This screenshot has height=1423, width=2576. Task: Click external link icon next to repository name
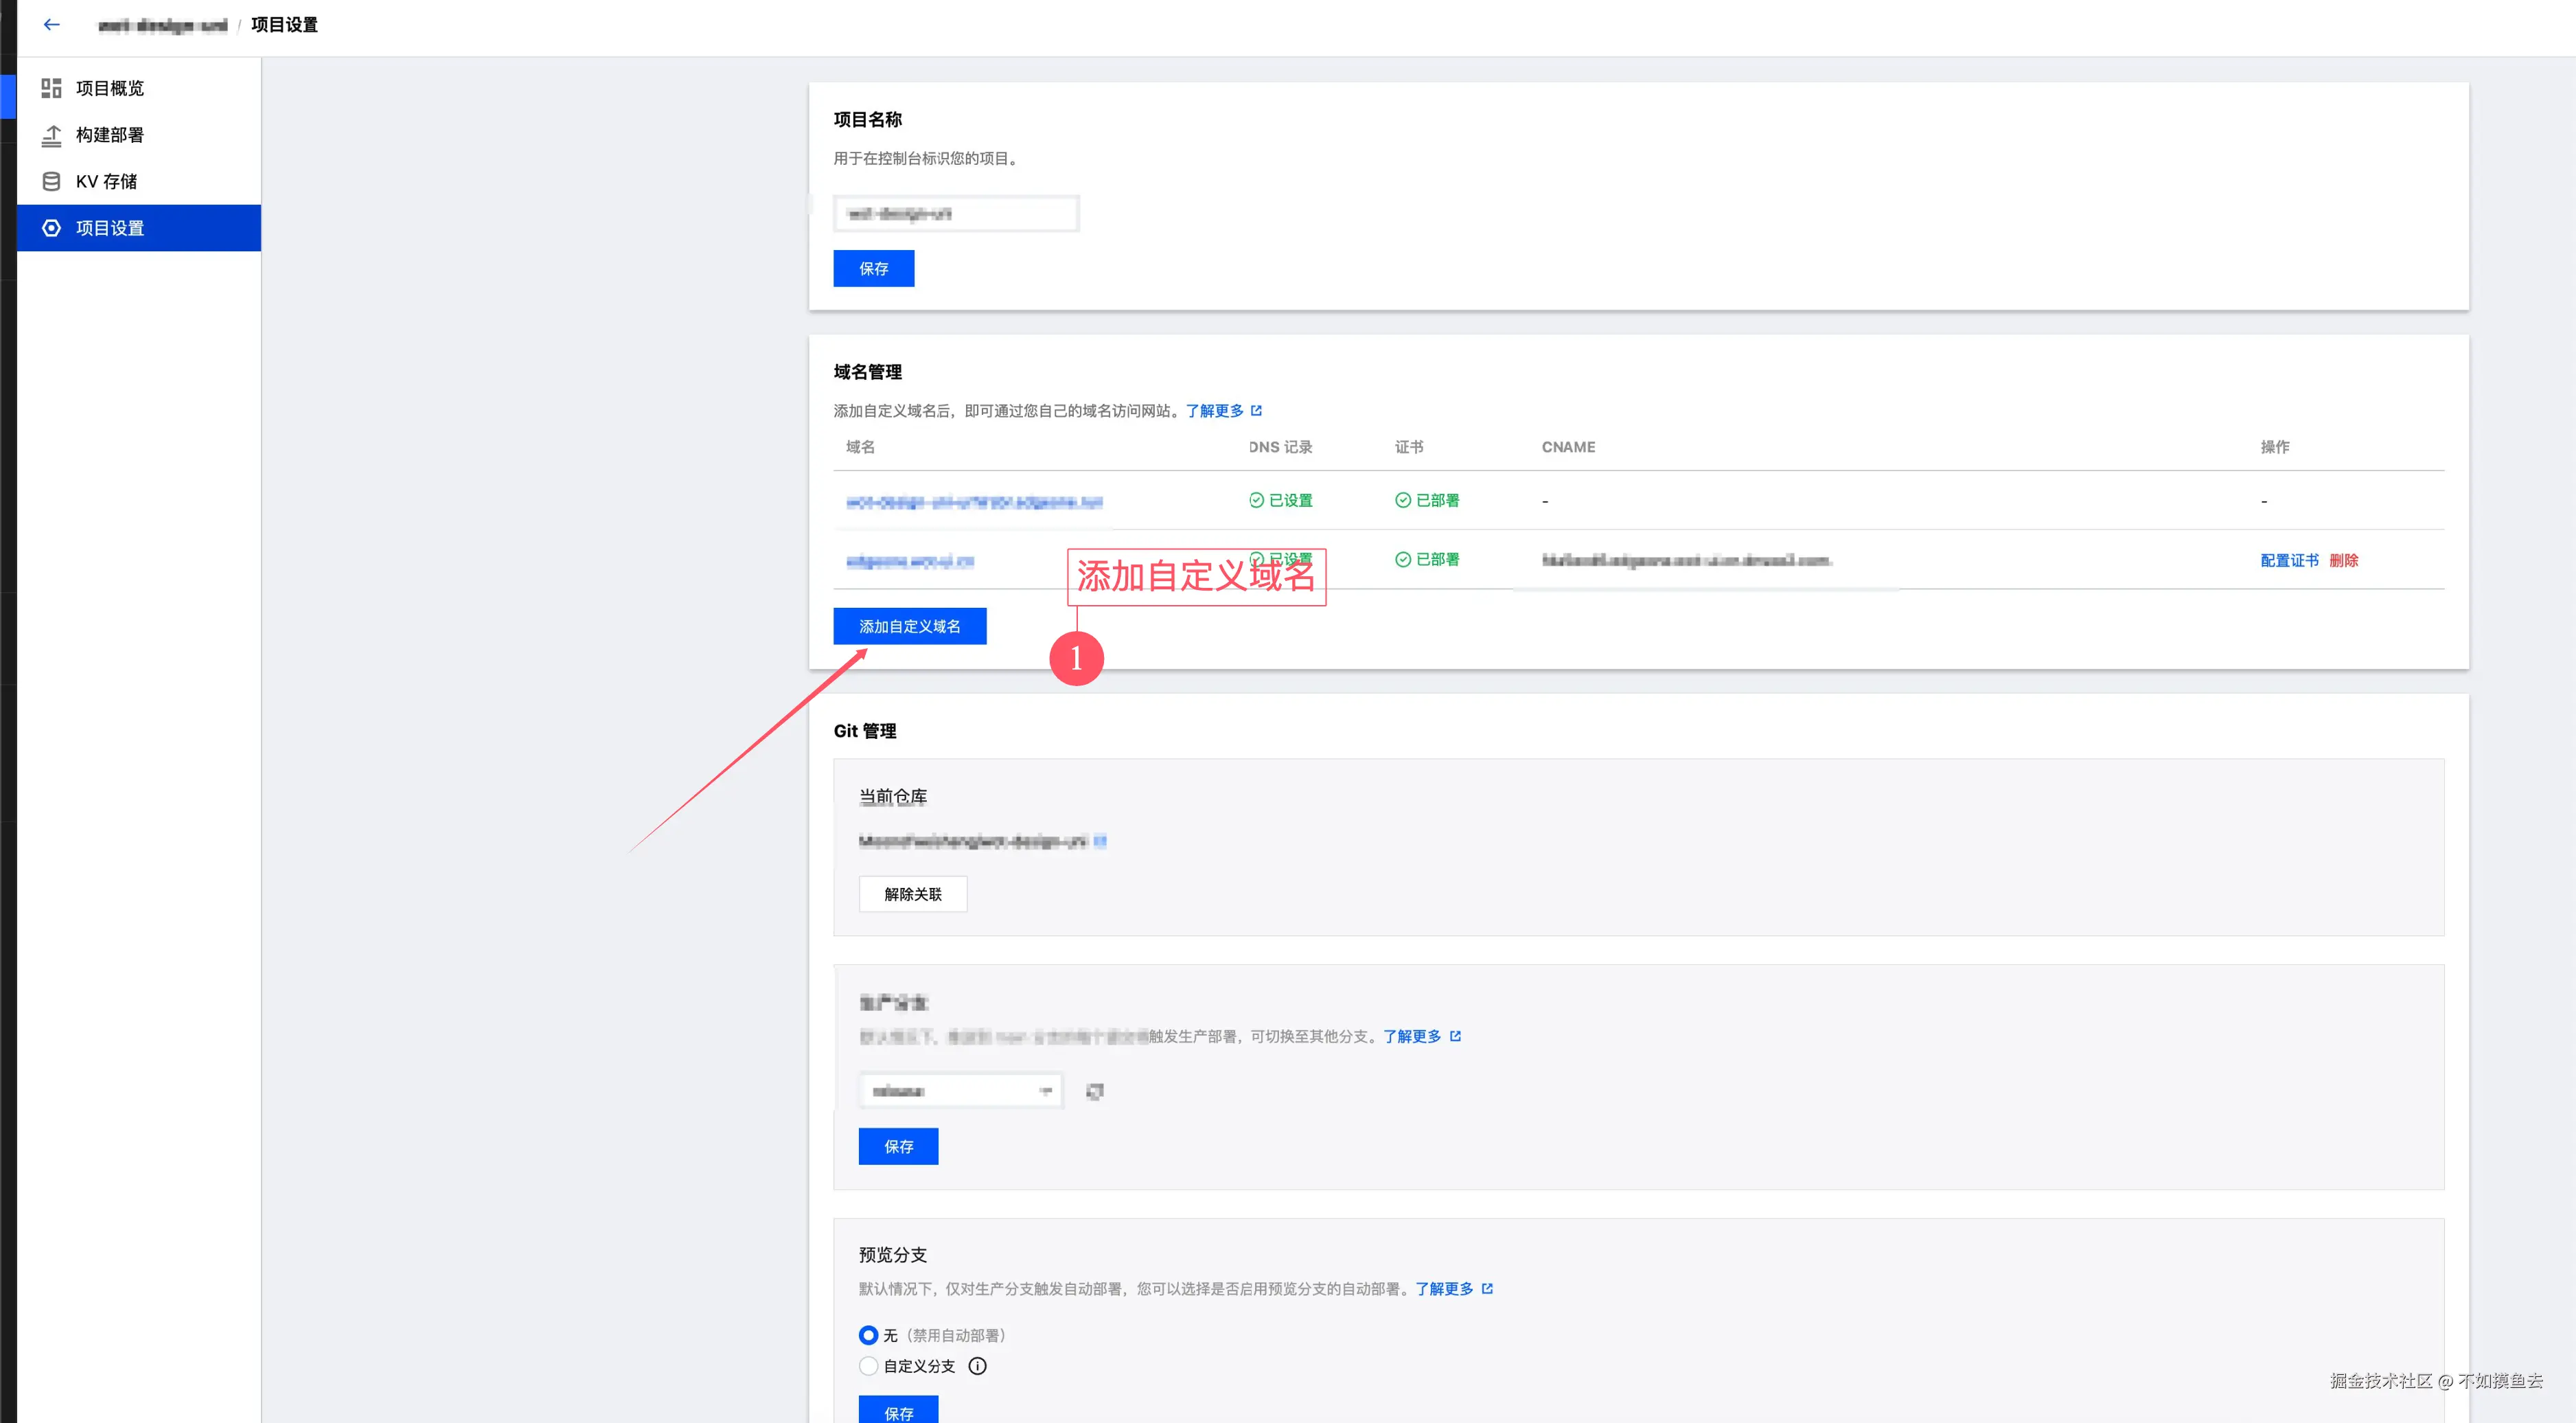tap(1100, 841)
